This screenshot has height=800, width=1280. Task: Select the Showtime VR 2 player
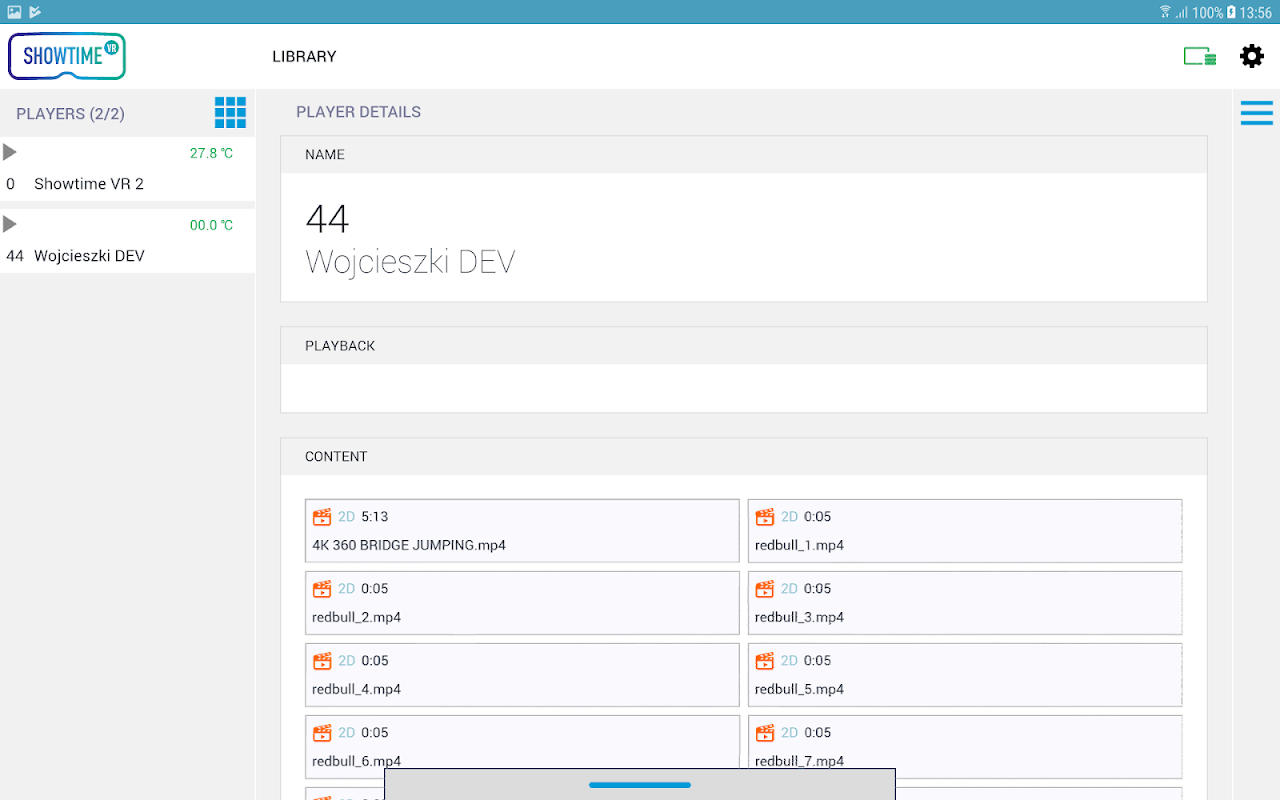point(128,169)
